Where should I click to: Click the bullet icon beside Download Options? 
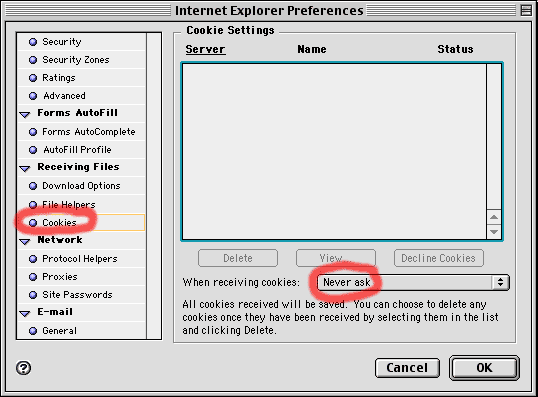pyautogui.click(x=33, y=186)
